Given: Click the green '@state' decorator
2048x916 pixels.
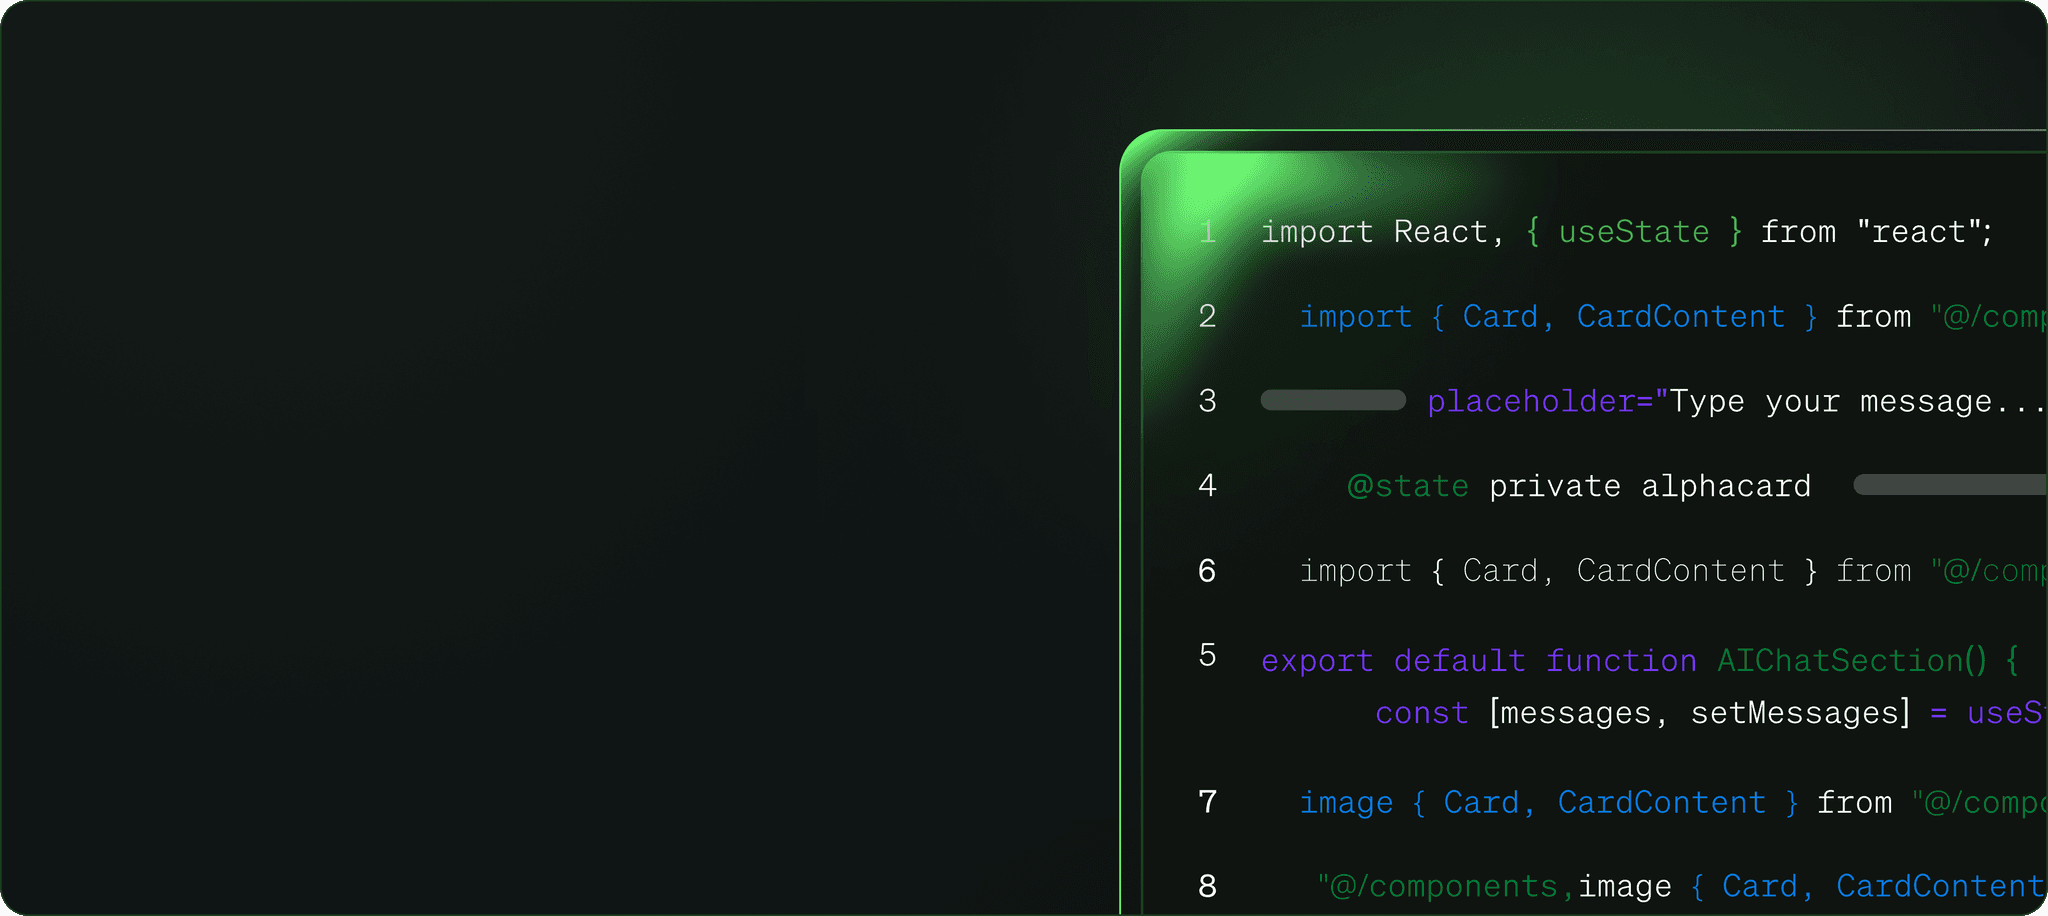Looking at the screenshot, I should pos(1408,487).
